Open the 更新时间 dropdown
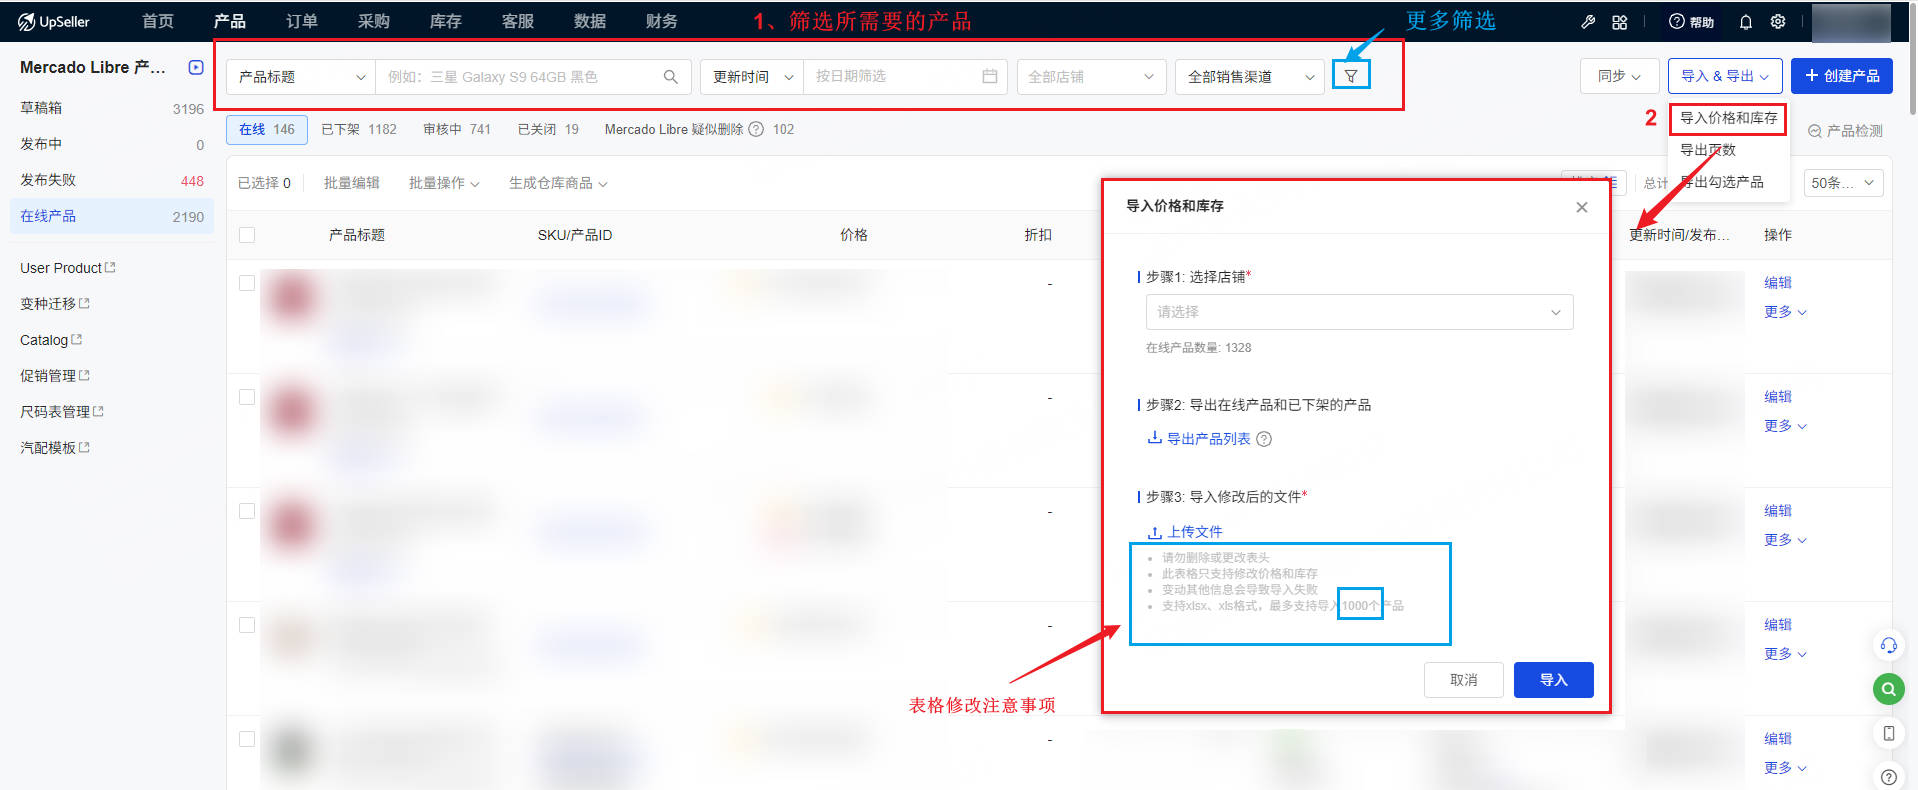Screen dimensions: 1918x790 pos(752,77)
